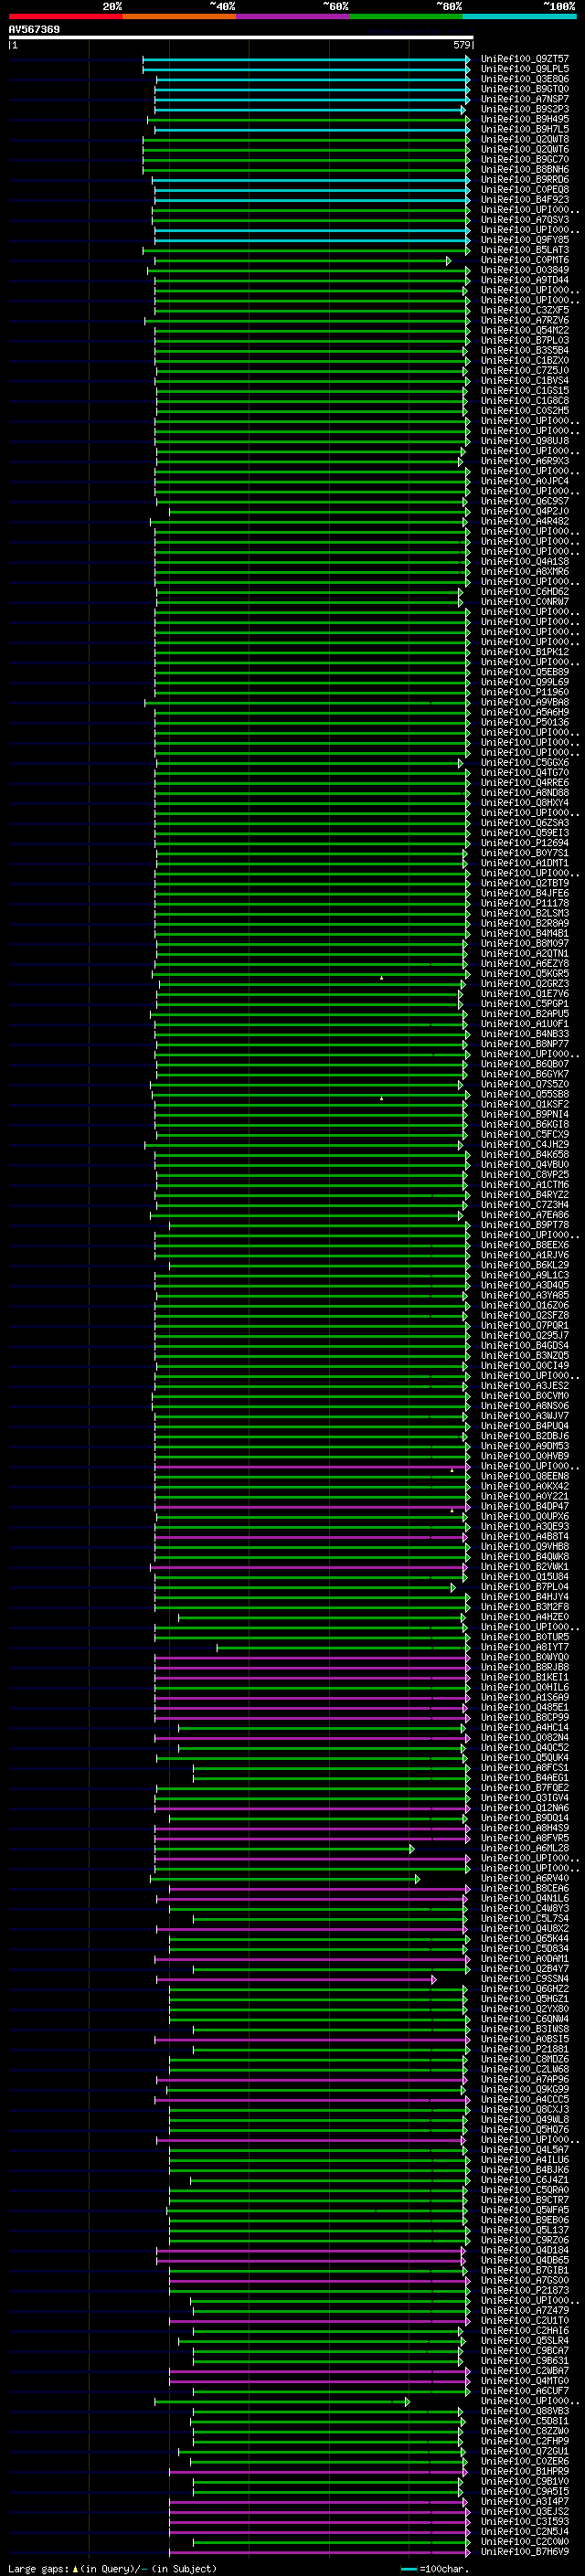Select the UniRef100_P21873 label
The height and width of the screenshot is (2576, 585).
coord(525,2290)
